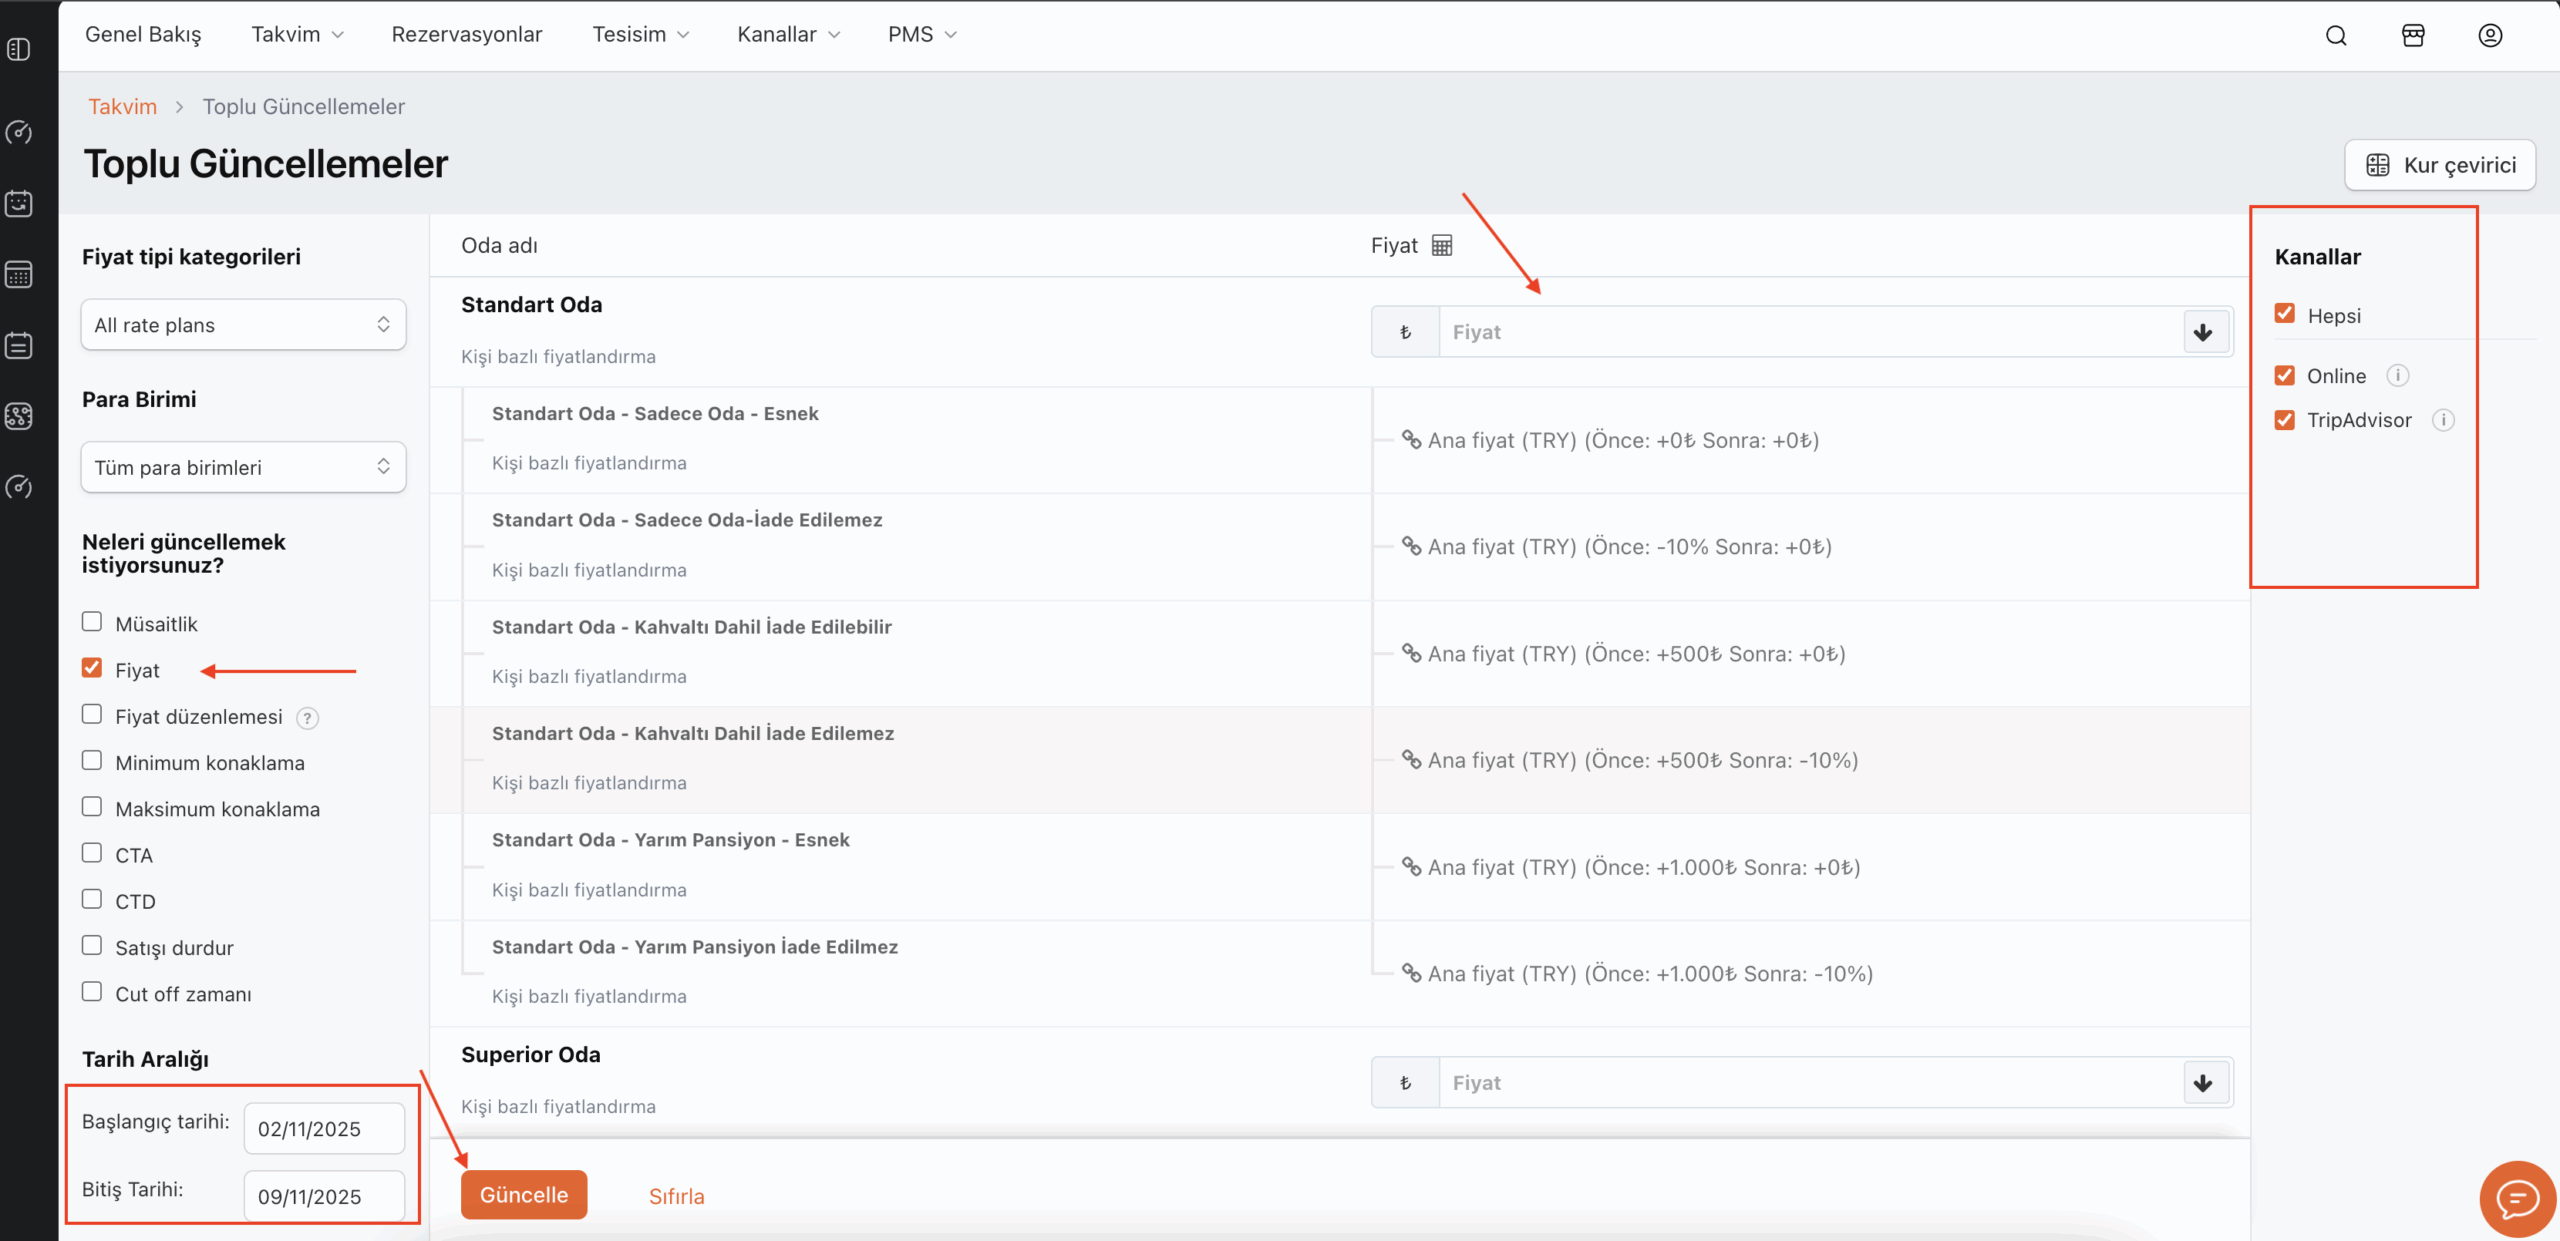Toggle the sidebar panel icon at top left
The width and height of the screenshot is (2560, 1241).
(19, 49)
